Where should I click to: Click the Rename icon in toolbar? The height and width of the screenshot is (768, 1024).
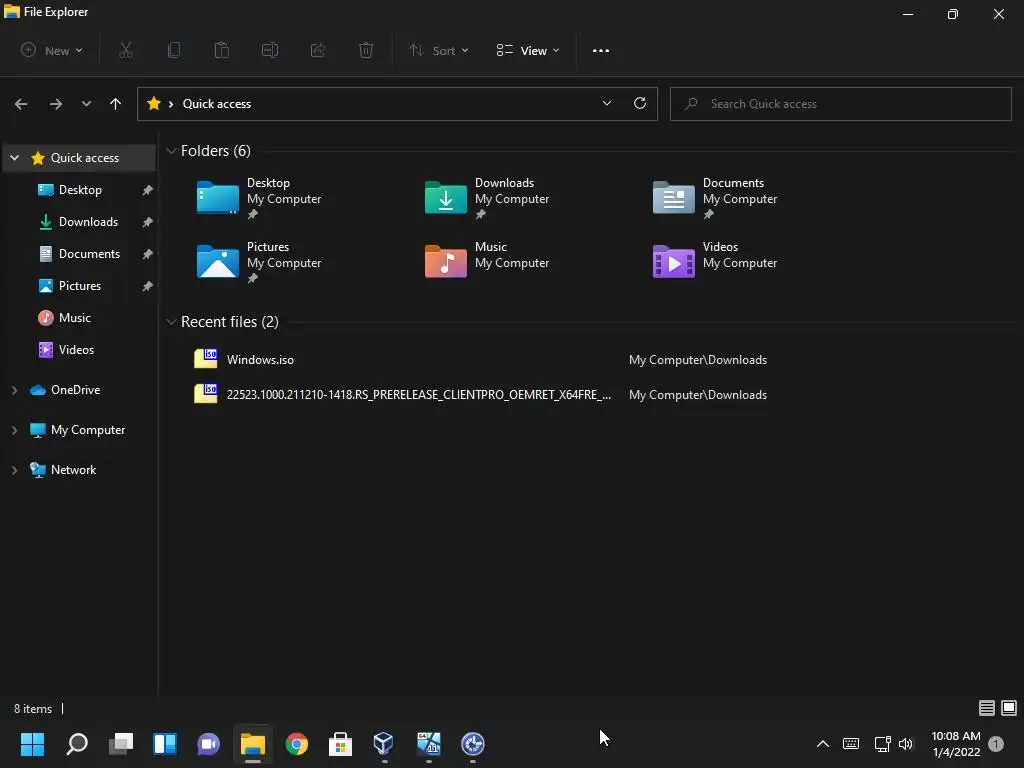coord(270,50)
